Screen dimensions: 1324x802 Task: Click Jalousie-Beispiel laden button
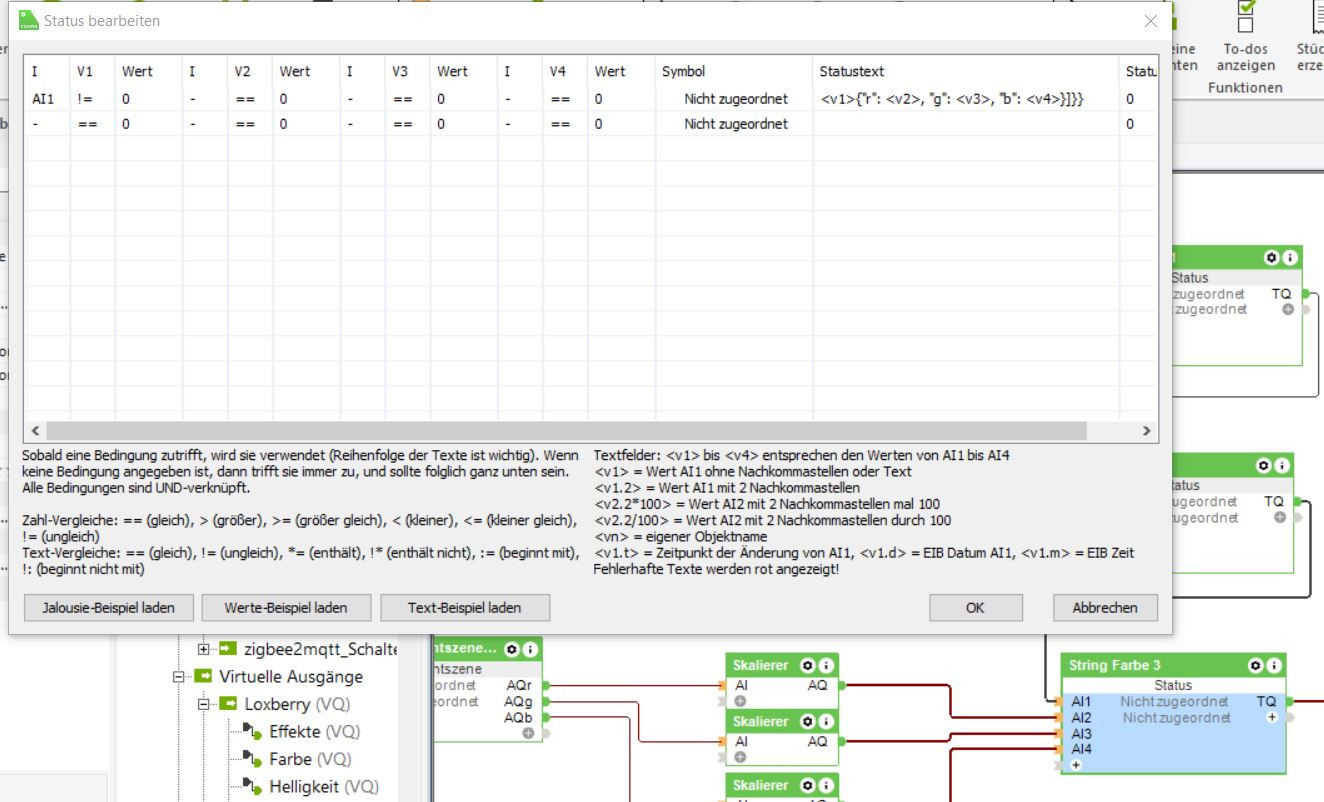108,607
